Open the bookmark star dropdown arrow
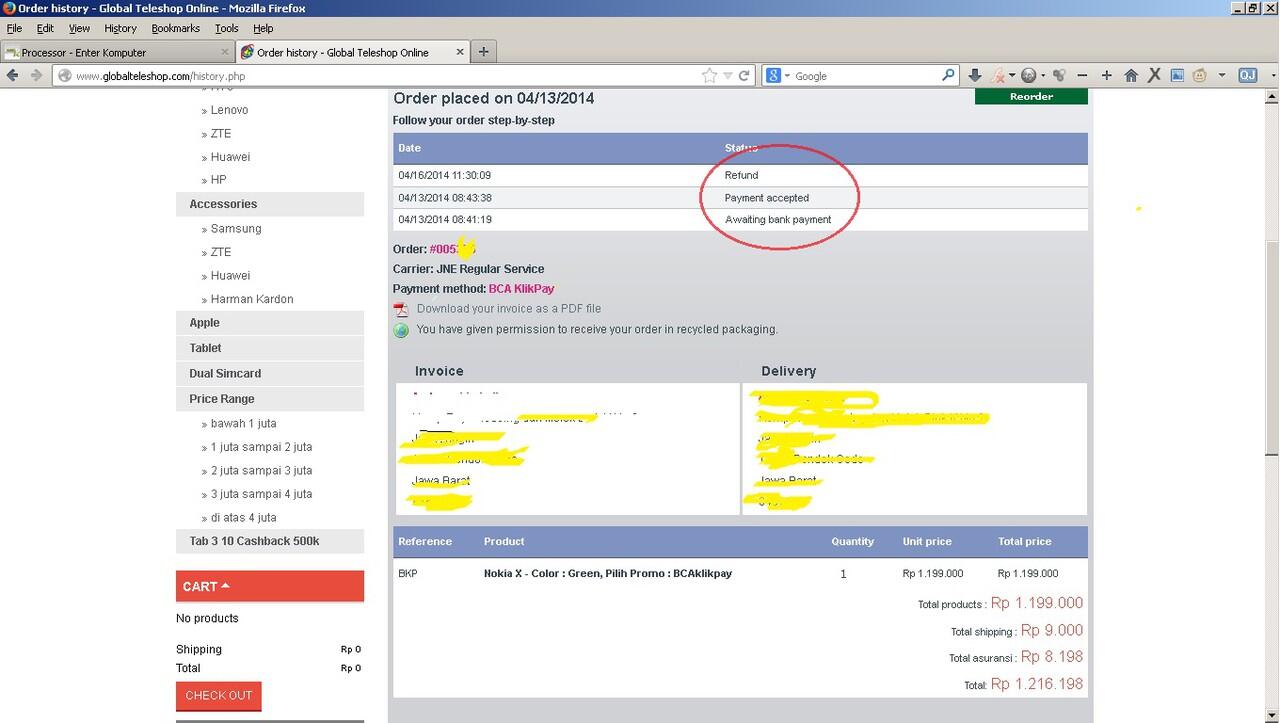 click(728, 75)
